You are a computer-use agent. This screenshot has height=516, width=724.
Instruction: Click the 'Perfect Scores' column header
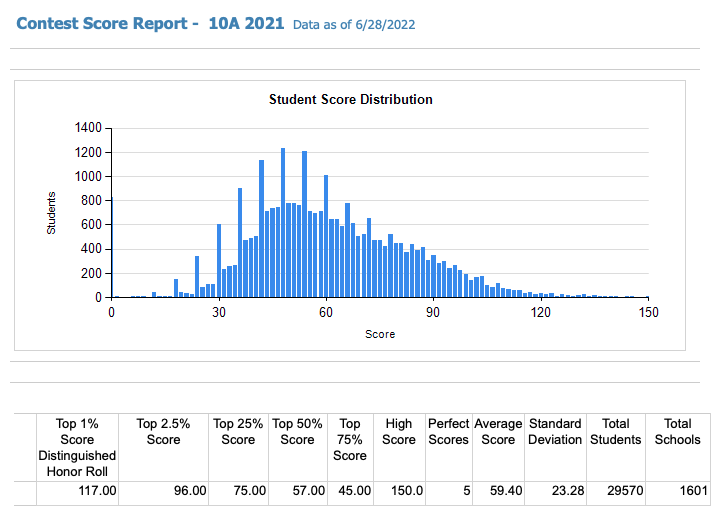(x=448, y=447)
